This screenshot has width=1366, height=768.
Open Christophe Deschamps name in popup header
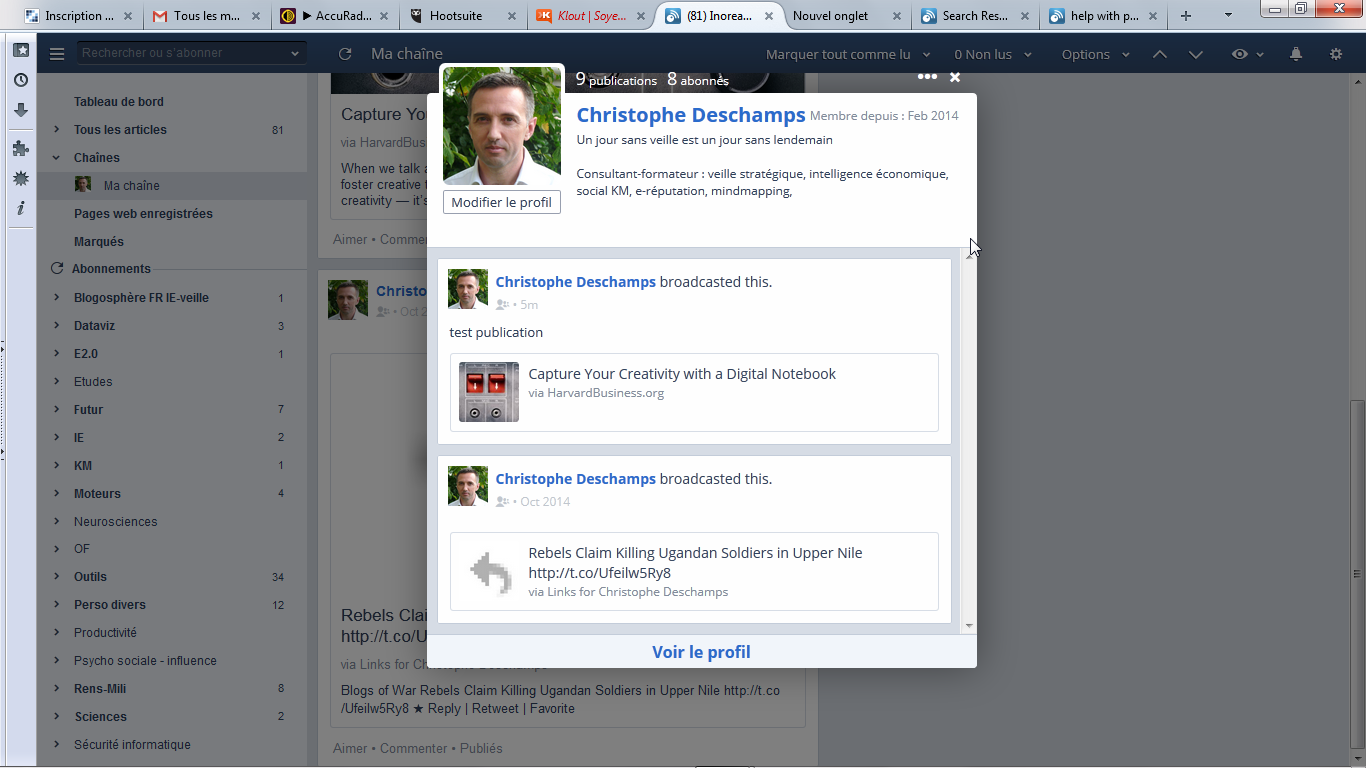691,115
